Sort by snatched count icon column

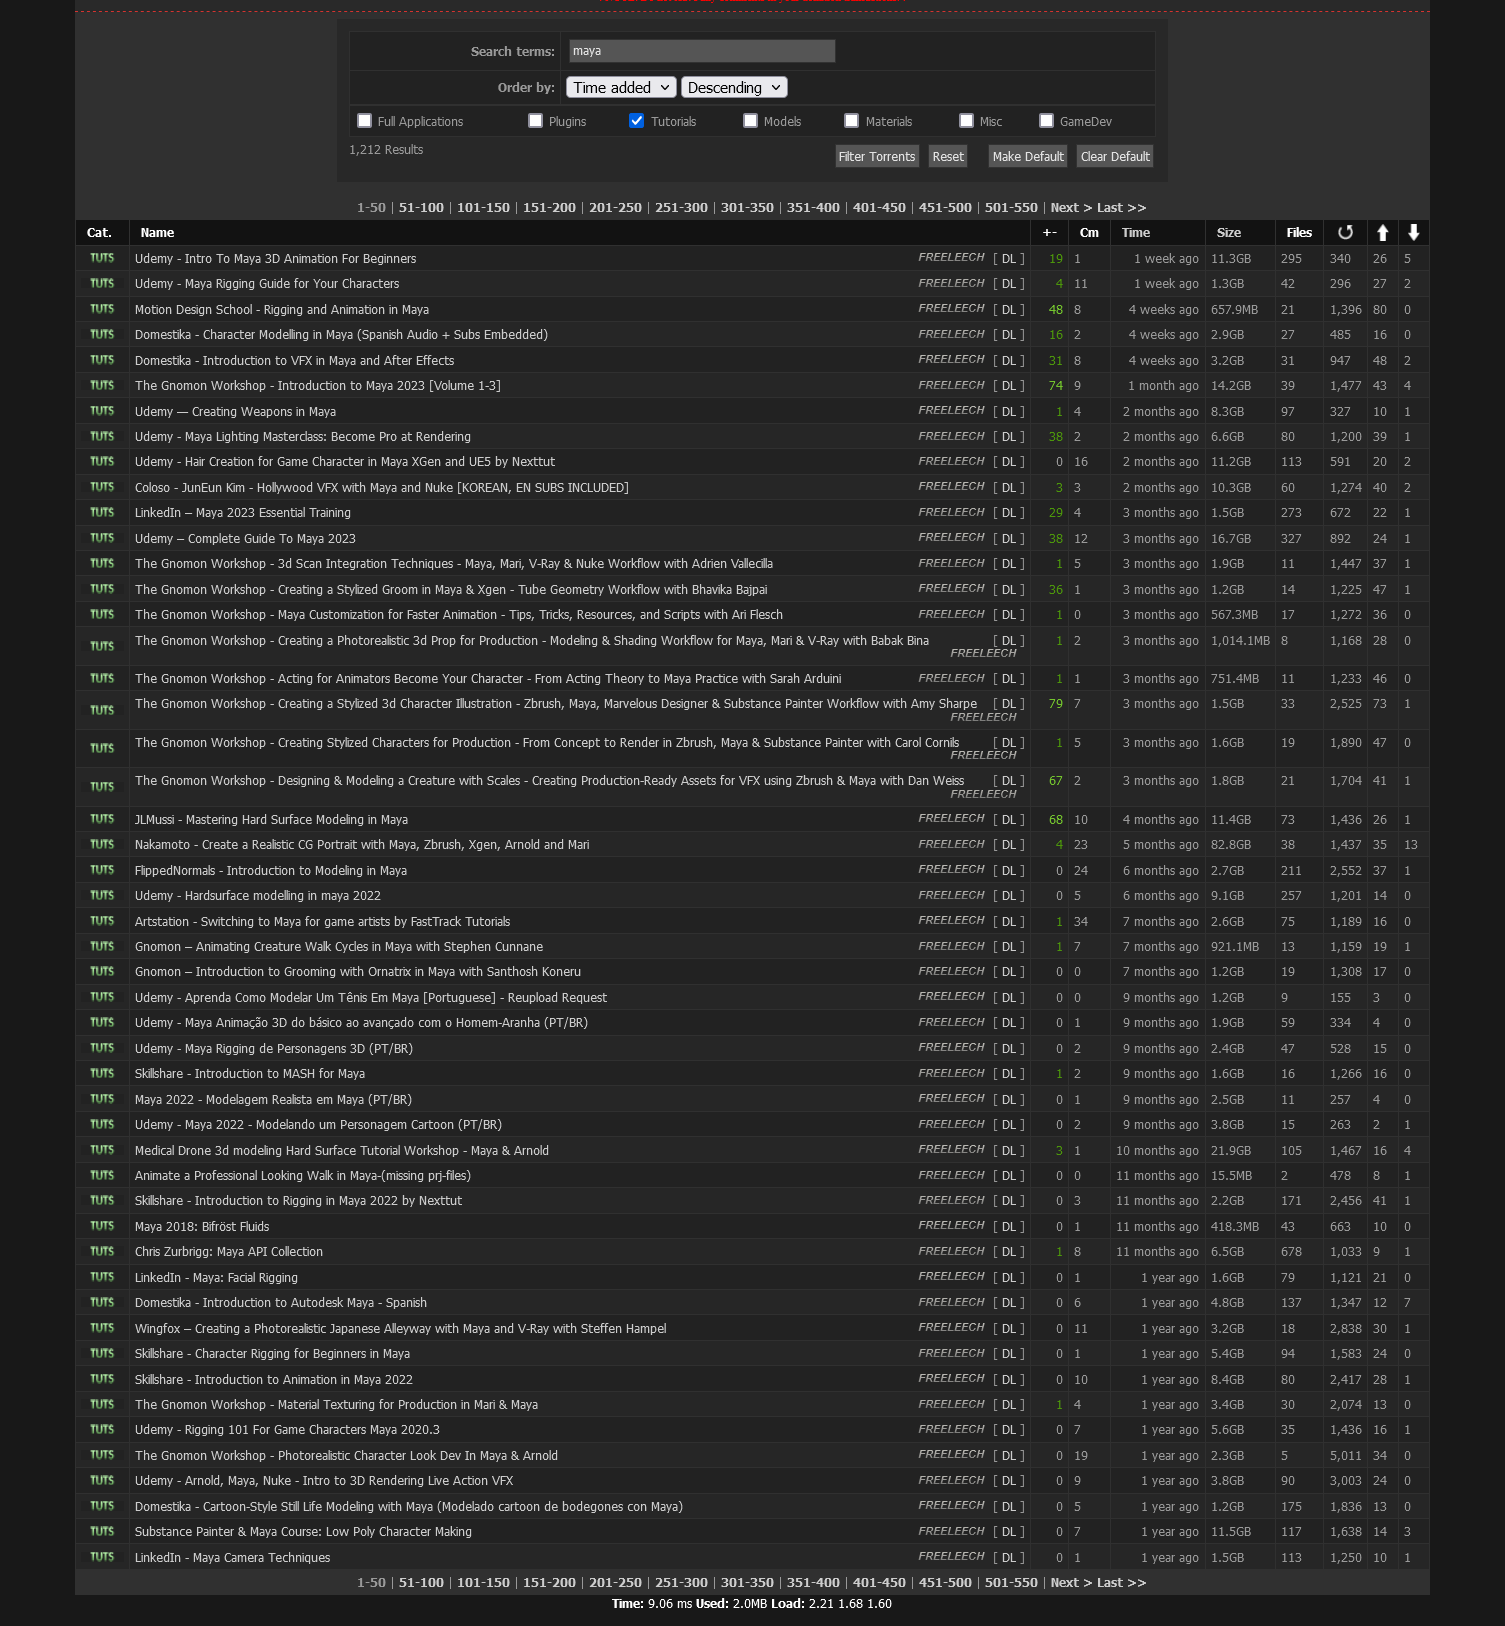[1345, 233]
